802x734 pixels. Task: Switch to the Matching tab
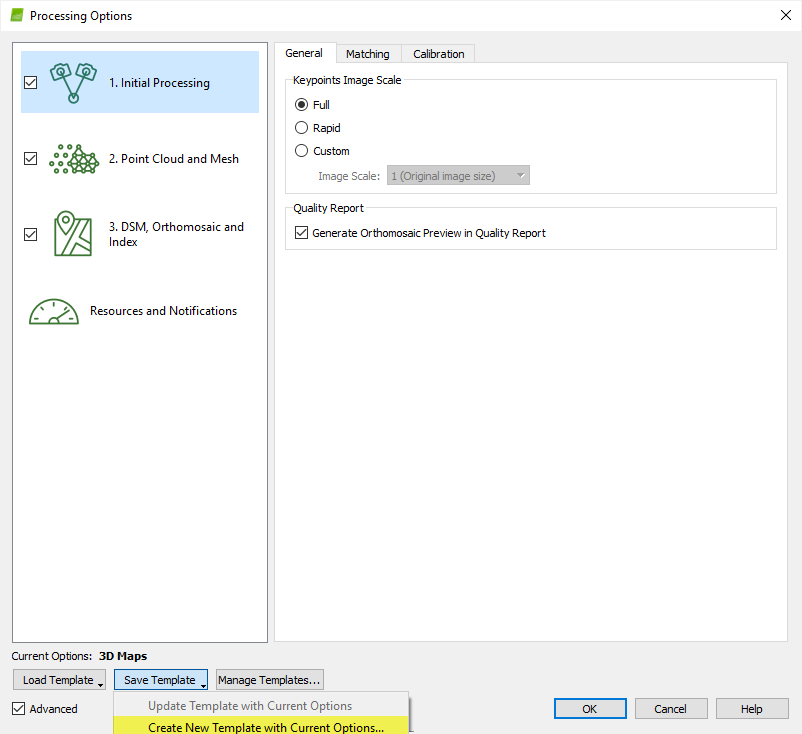(x=367, y=54)
